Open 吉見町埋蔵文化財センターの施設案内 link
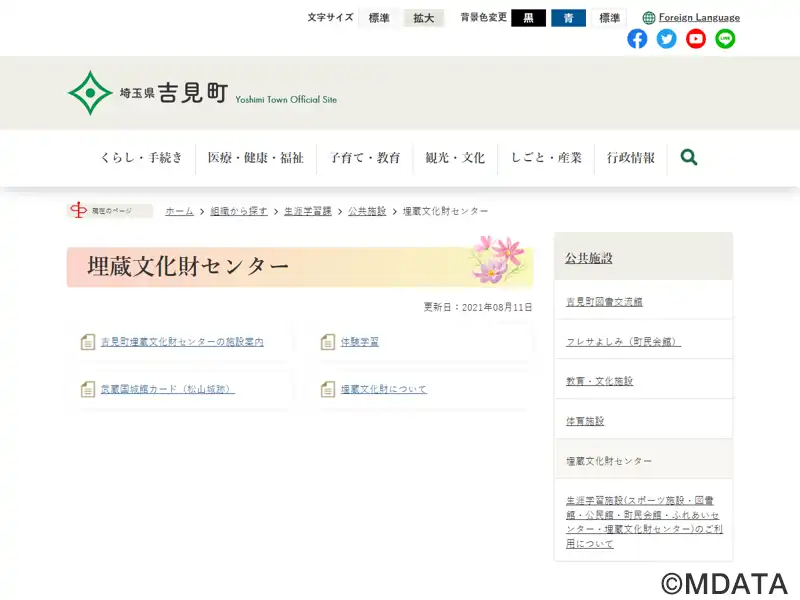 click(182, 342)
